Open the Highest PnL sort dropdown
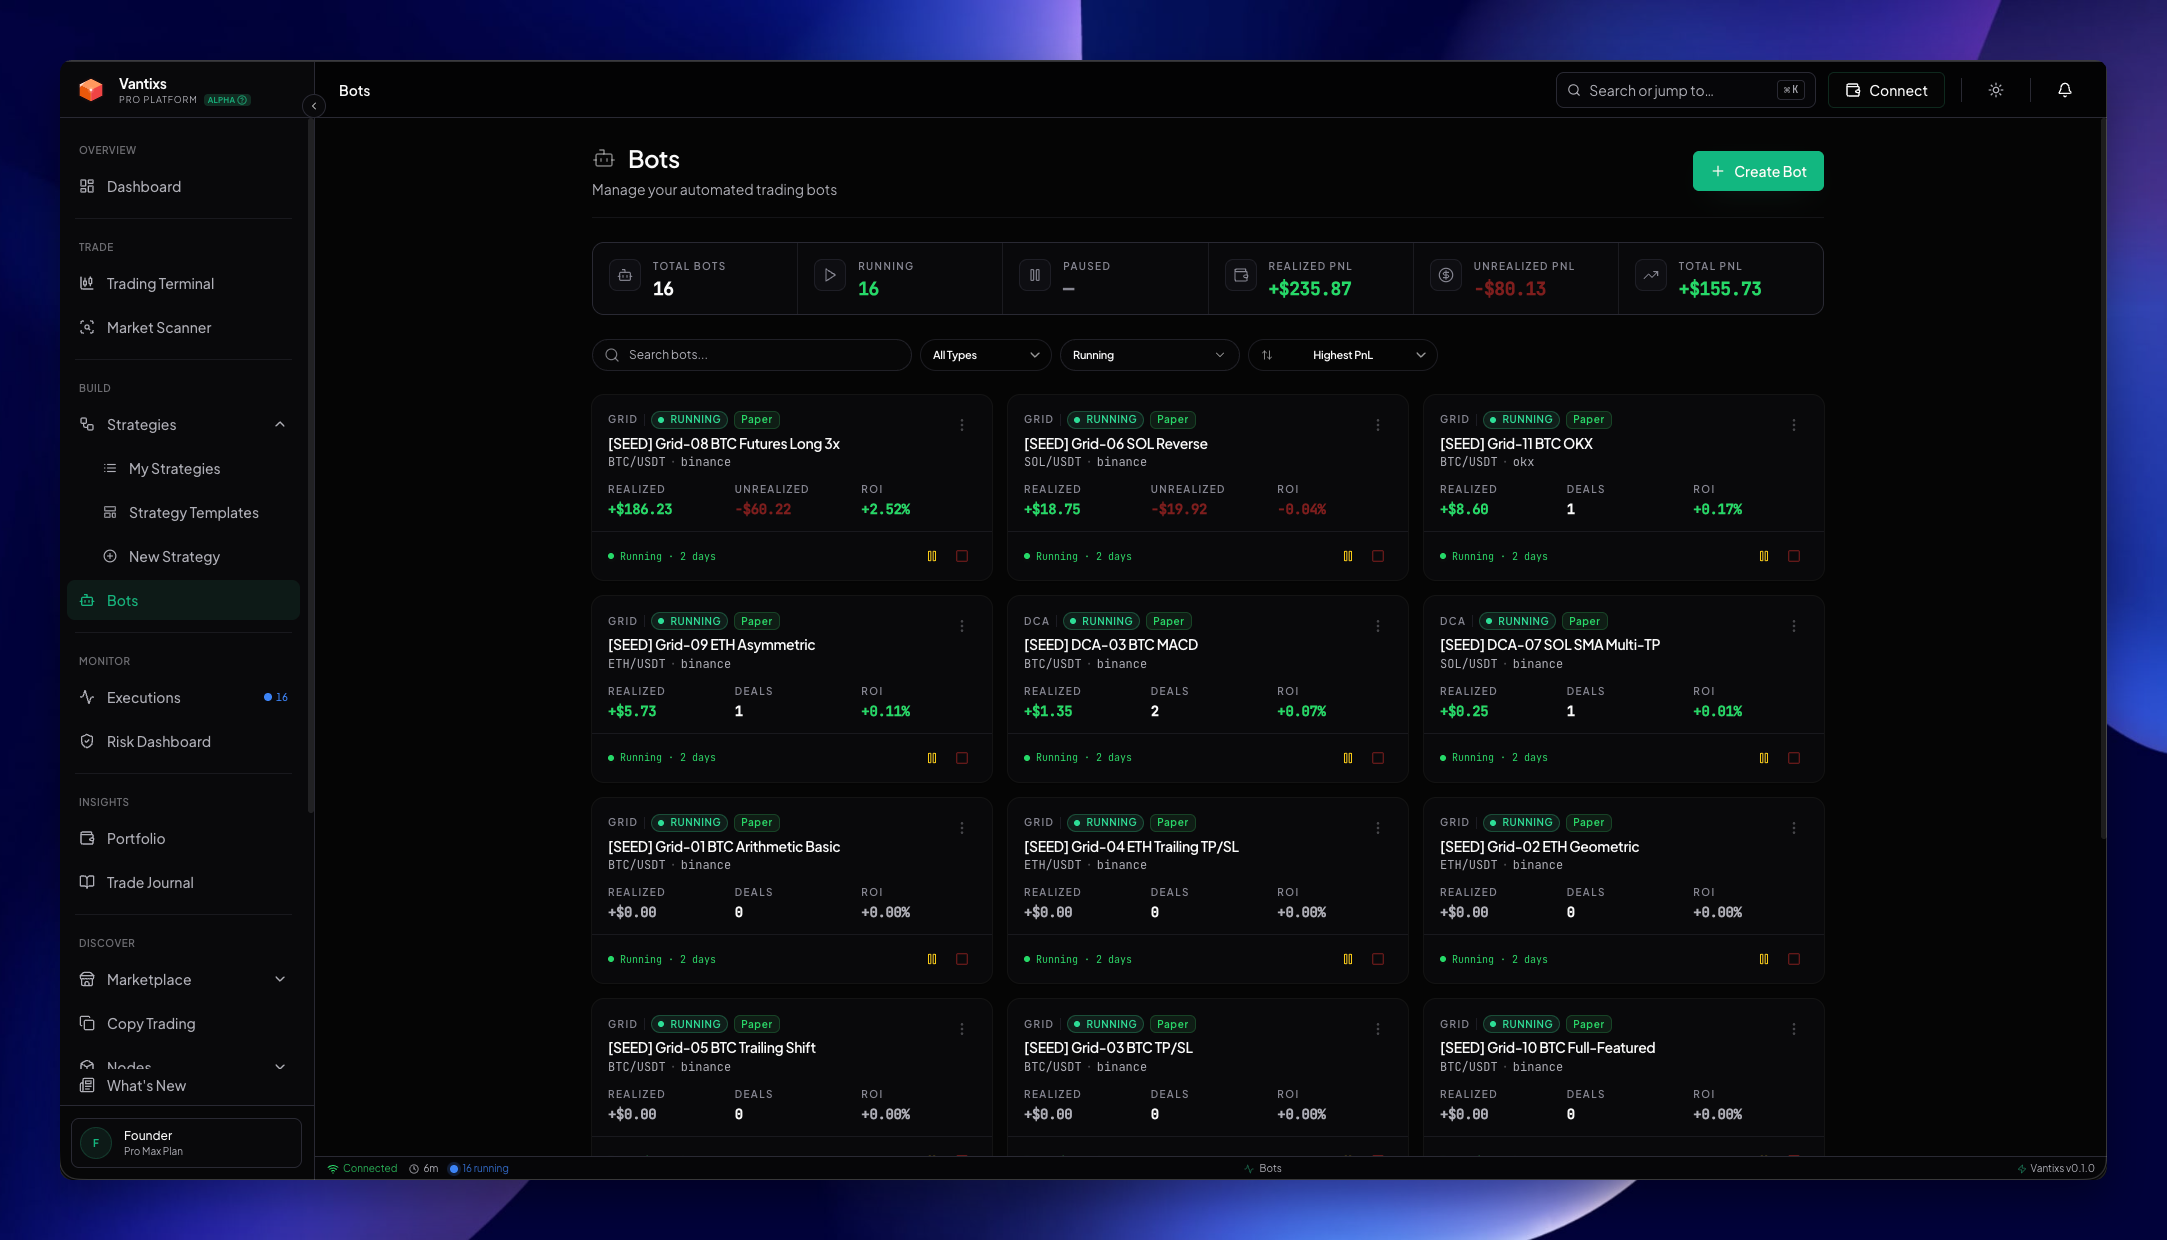 pos(1342,355)
